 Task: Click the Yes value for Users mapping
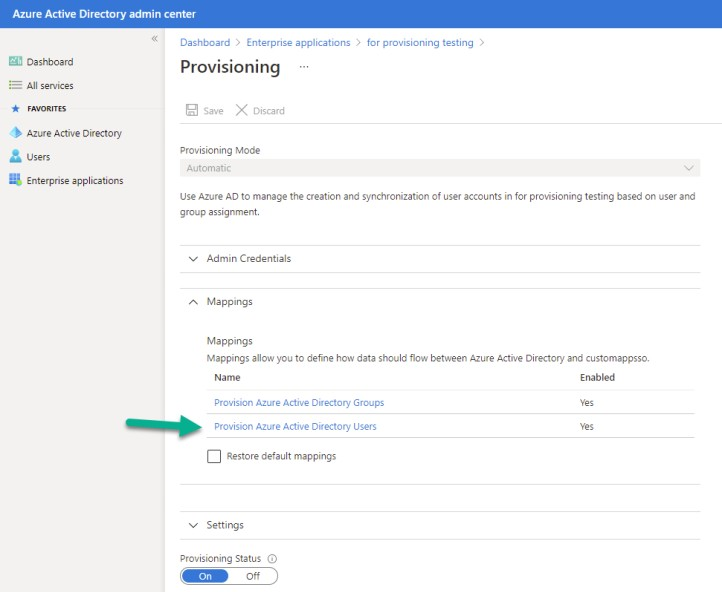point(587,426)
